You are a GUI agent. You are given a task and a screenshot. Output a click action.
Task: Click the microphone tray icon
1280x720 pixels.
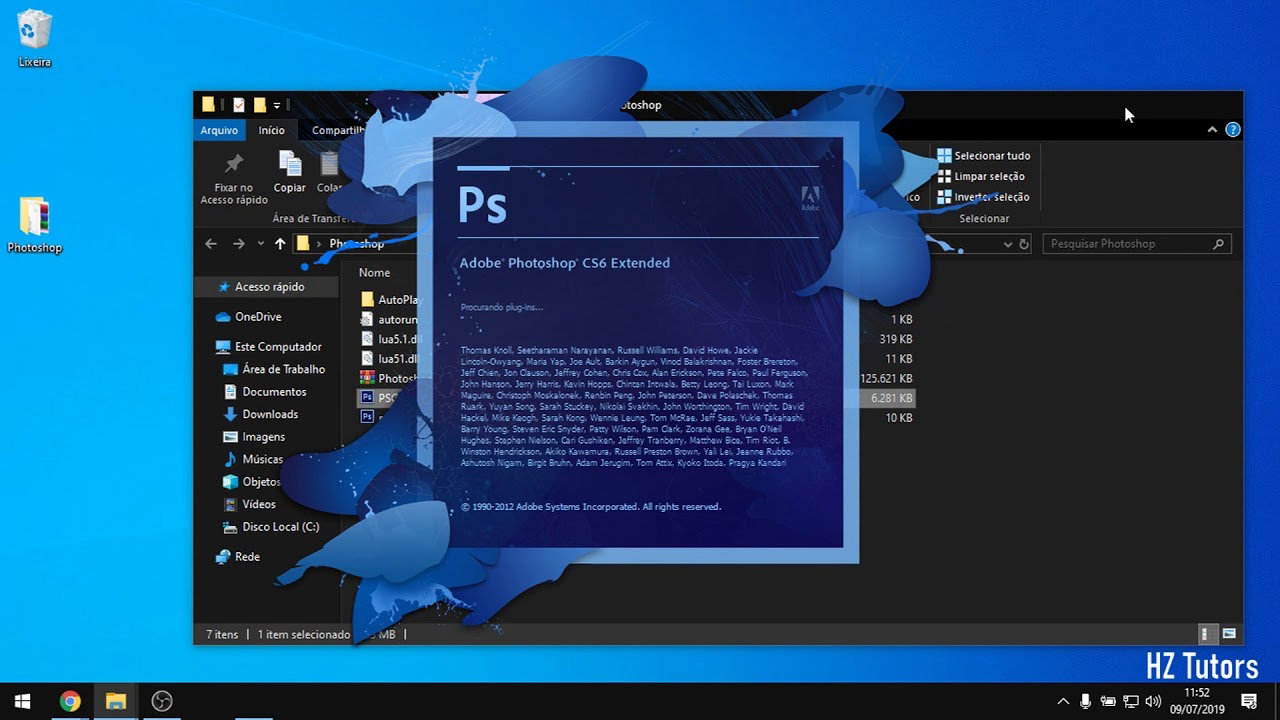[1086, 701]
